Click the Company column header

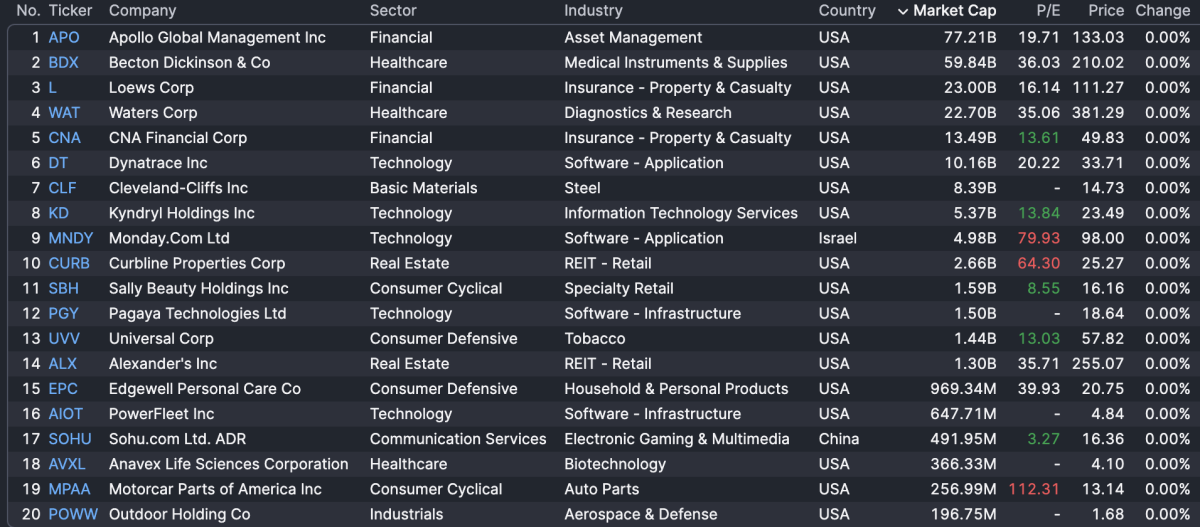[142, 11]
